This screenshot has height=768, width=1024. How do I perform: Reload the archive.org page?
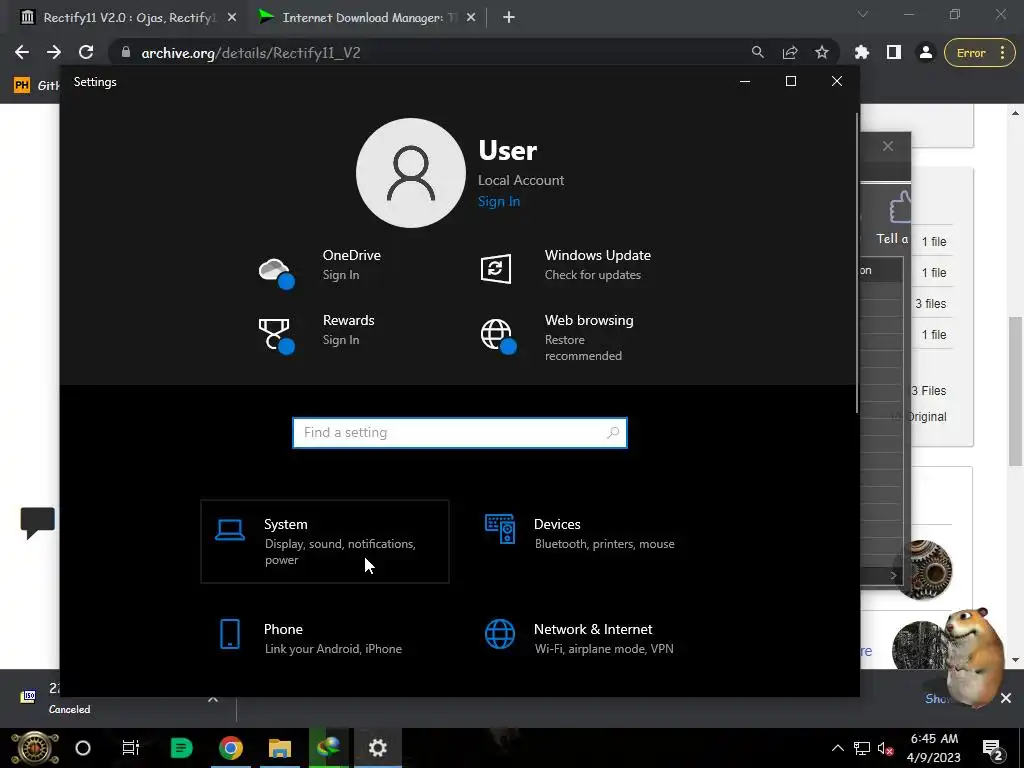[86, 52]
